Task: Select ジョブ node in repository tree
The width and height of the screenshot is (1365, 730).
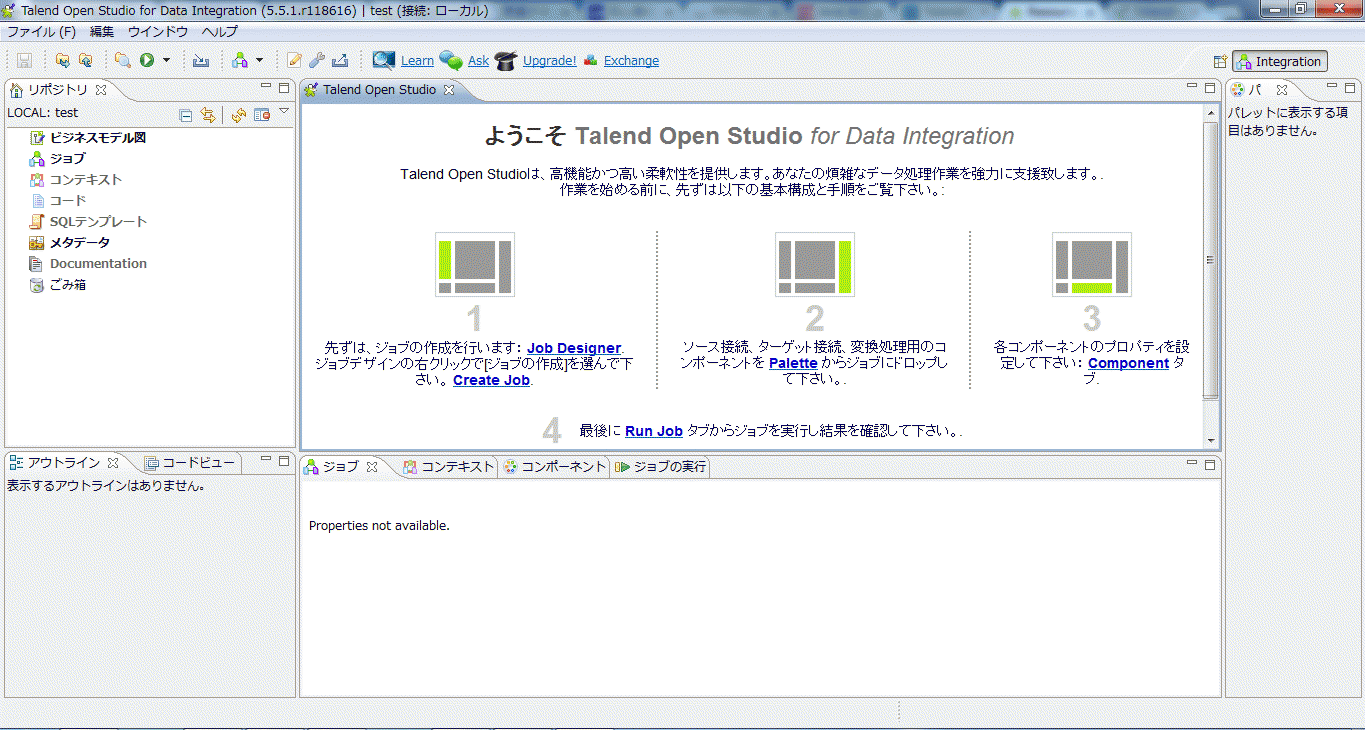Action: pyautogui.click(x=68, y=158)
